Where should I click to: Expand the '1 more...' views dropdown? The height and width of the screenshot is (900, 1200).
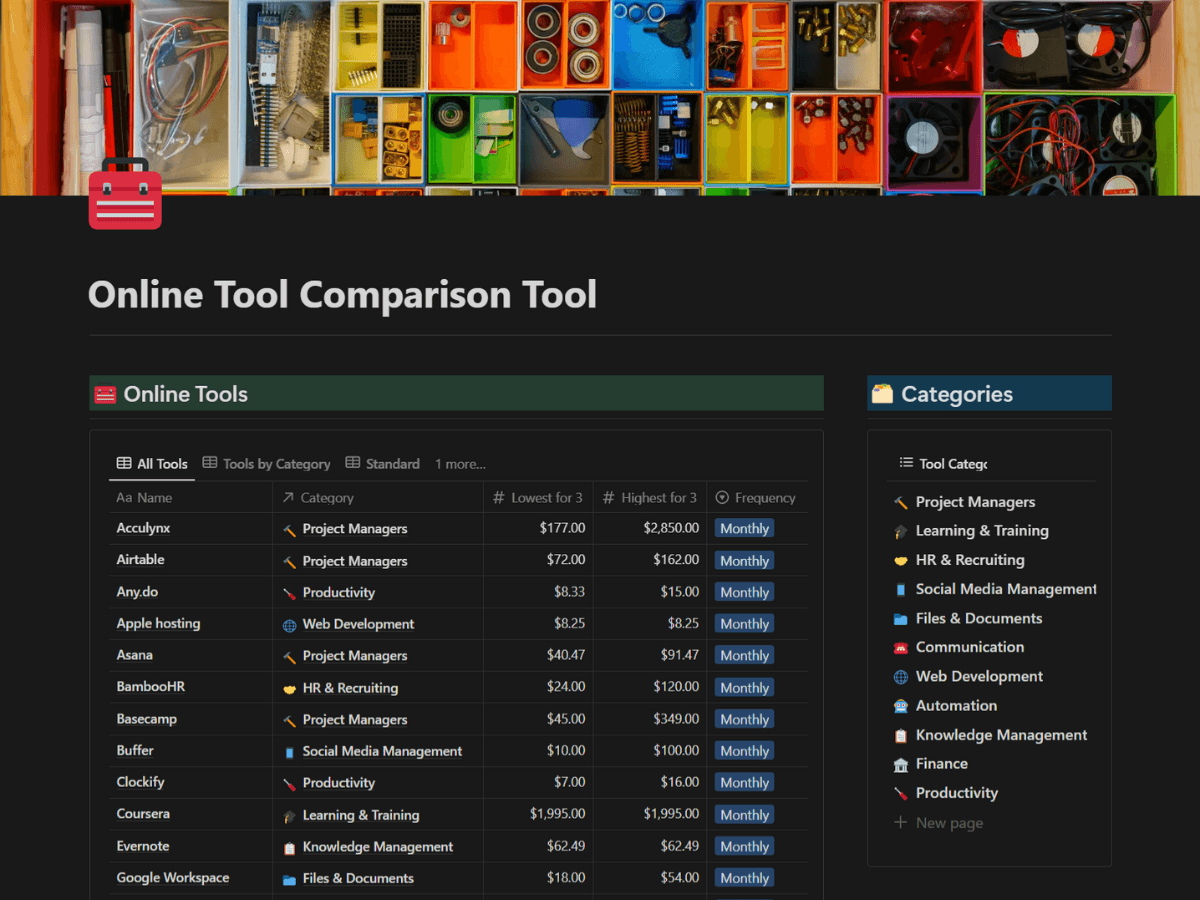click(x=460, y=464)
